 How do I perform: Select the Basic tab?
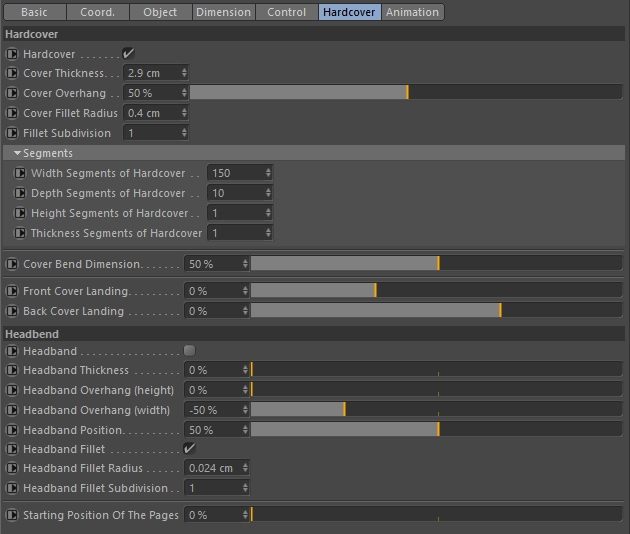click(34, 12)
